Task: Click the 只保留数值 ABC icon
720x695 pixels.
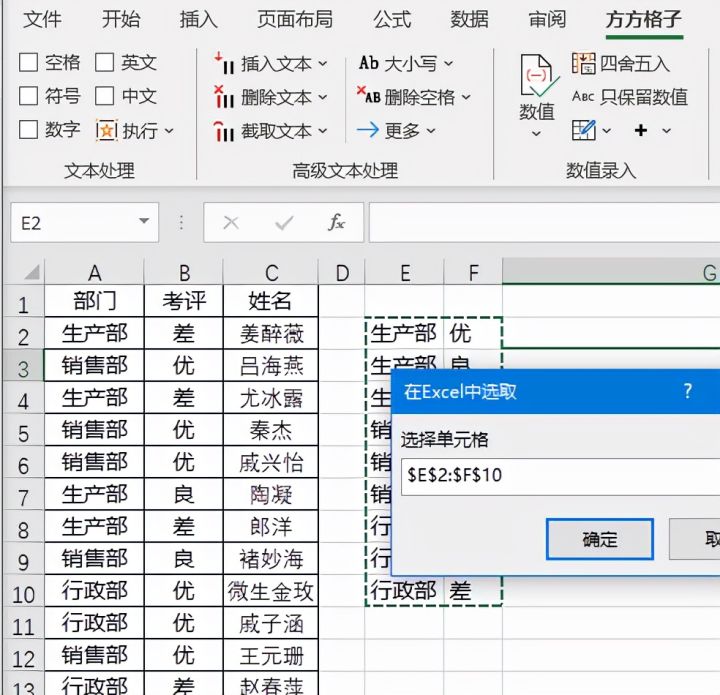Action: (584, 96)
